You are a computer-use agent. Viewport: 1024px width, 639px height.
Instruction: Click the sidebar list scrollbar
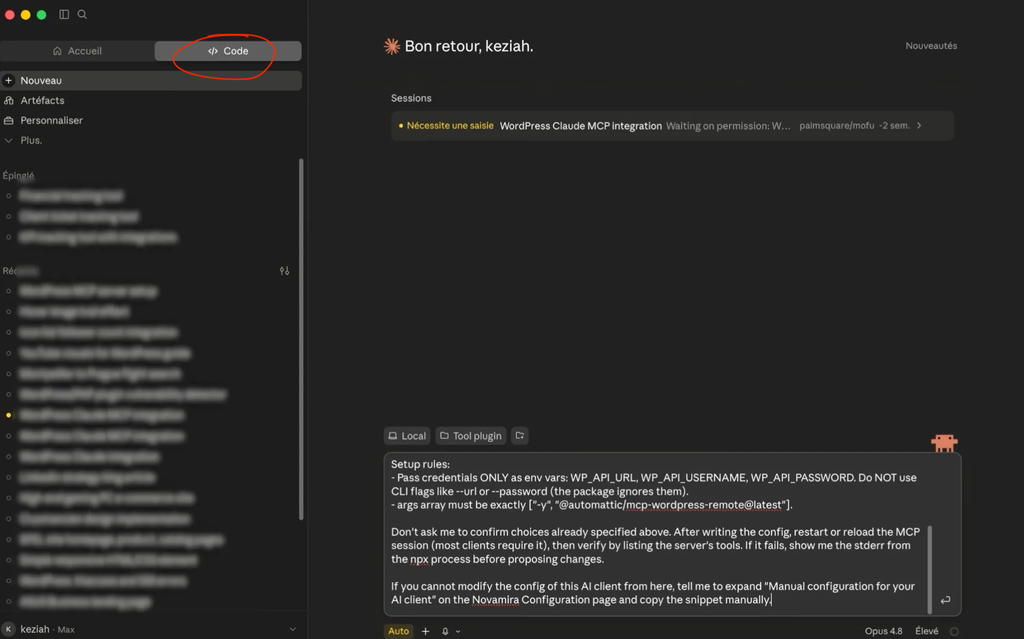301,339
